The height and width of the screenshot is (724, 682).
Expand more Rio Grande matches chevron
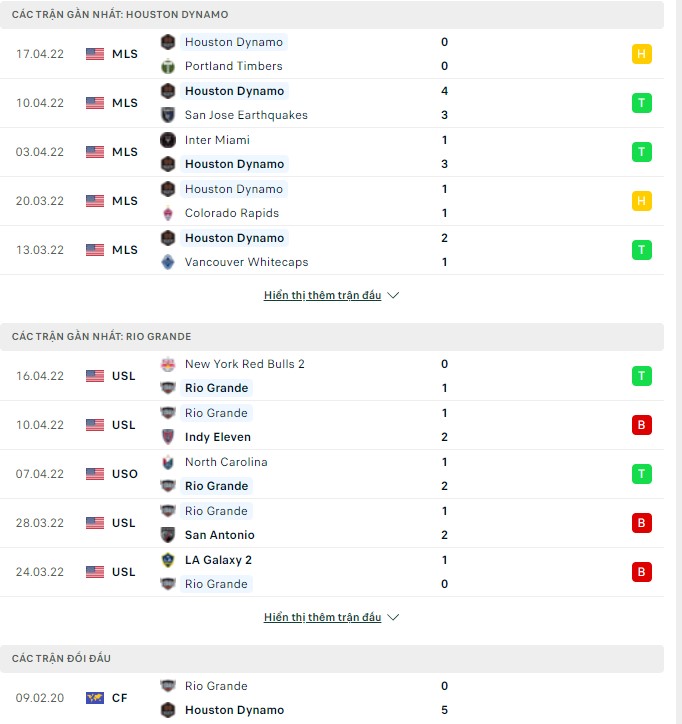393,618
